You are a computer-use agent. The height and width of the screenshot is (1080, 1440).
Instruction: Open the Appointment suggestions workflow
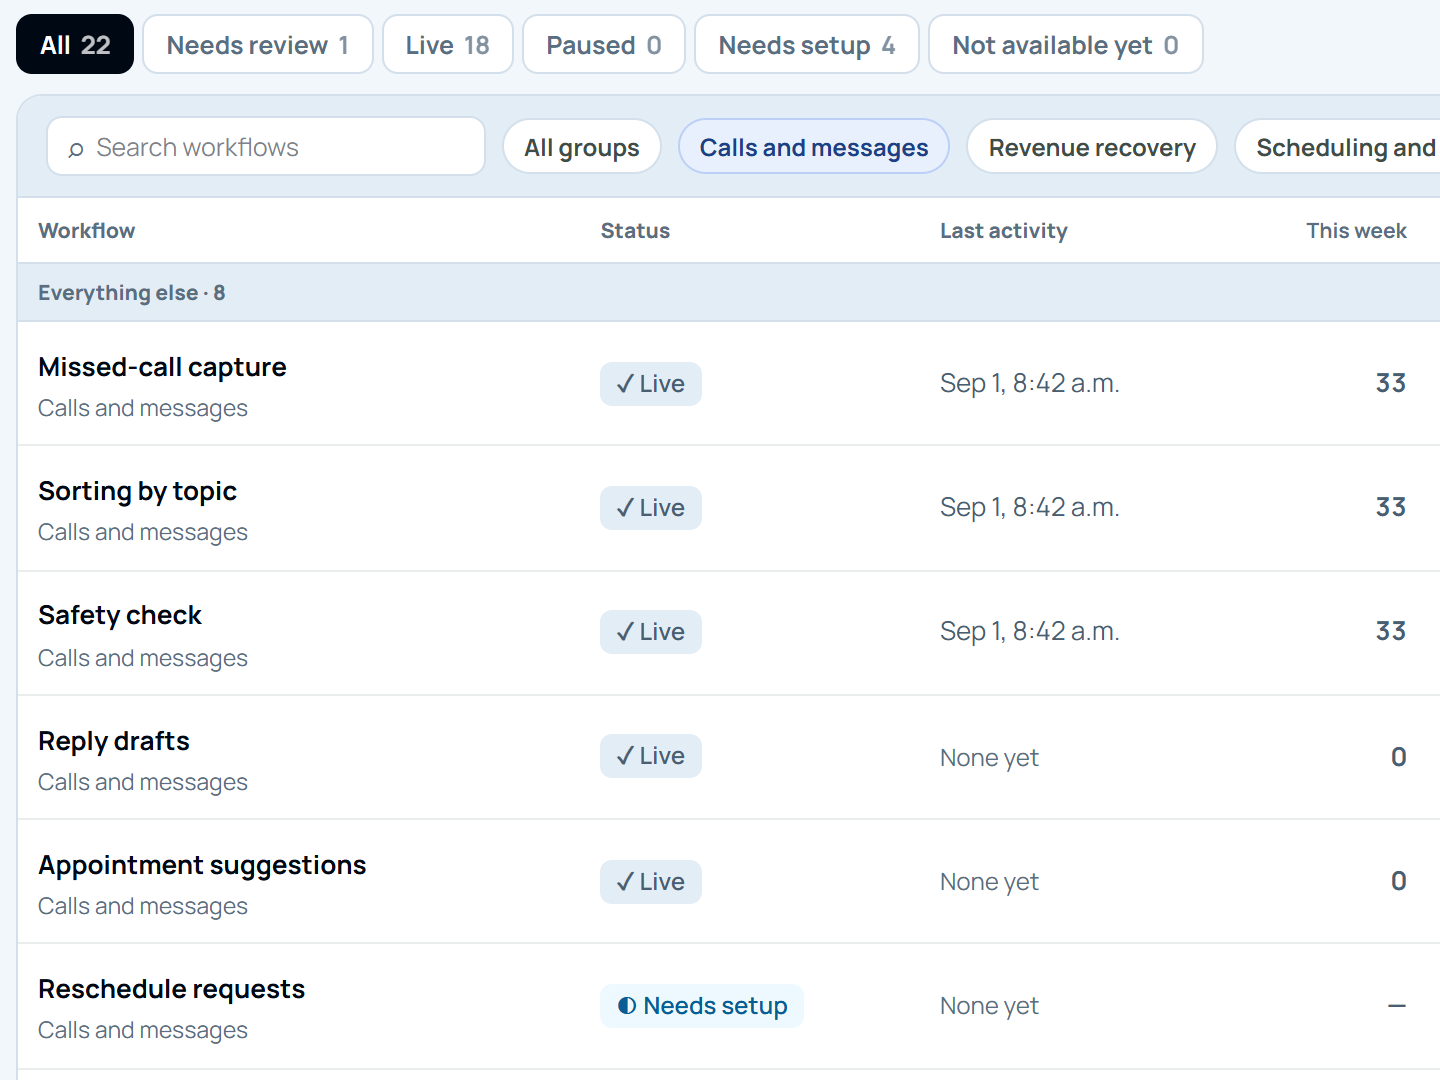pos(202,865)
